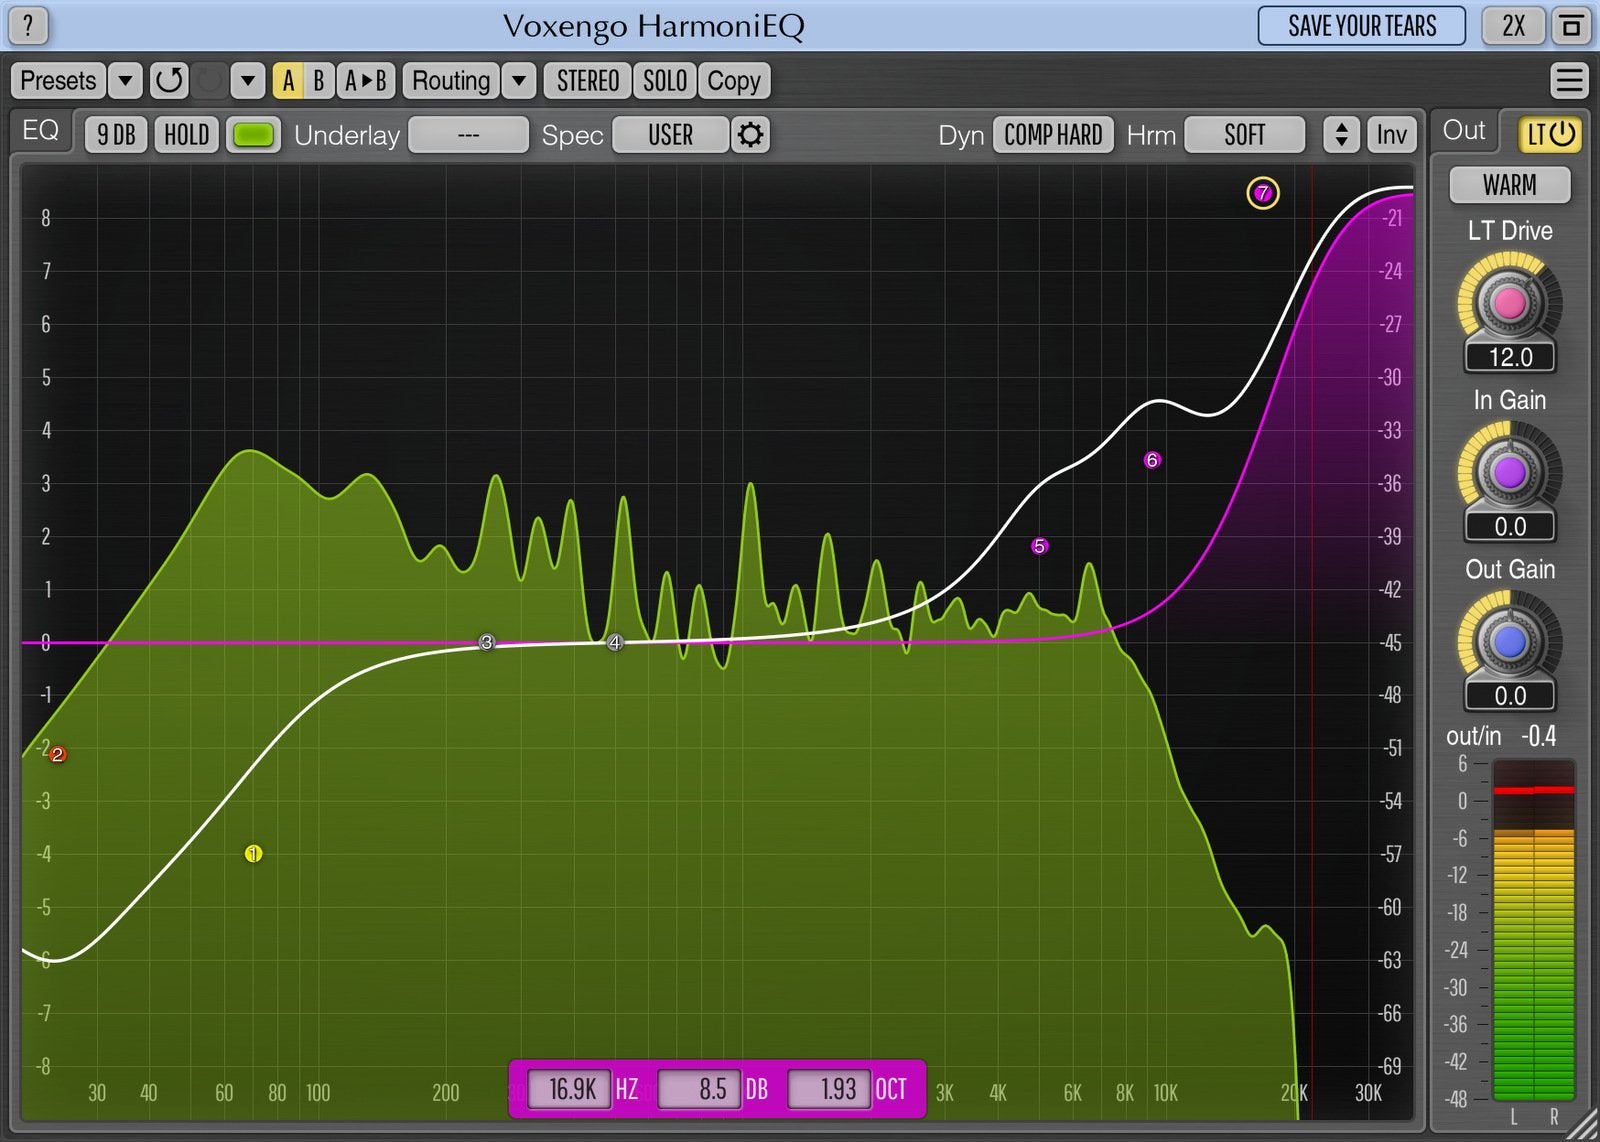The image size is (1600, 1142).
Task: Open the hamburger main menu icon
Action: tap(1569, 80)
